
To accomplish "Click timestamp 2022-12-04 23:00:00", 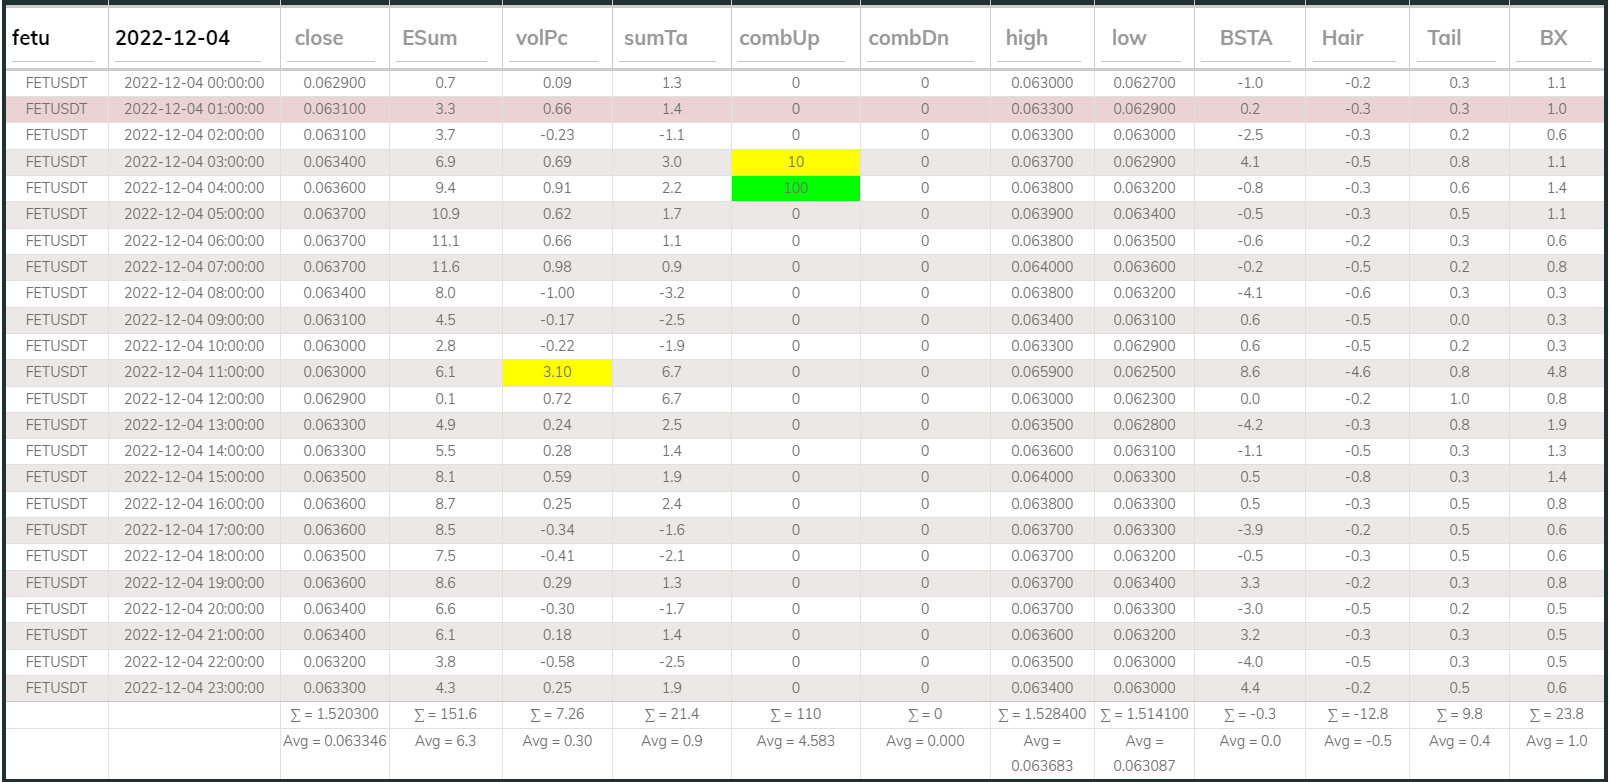I will (194, 688).
